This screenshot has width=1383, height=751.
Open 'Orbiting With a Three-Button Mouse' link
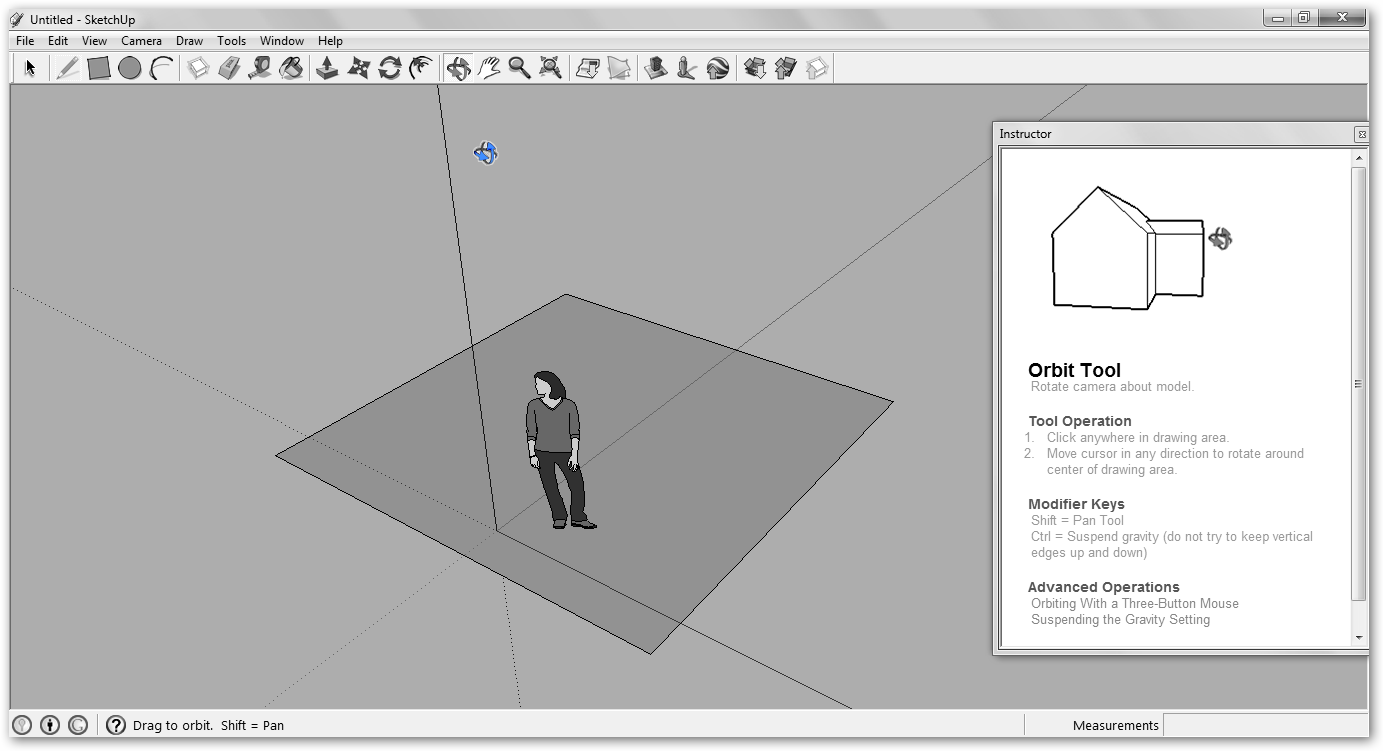1134,604
